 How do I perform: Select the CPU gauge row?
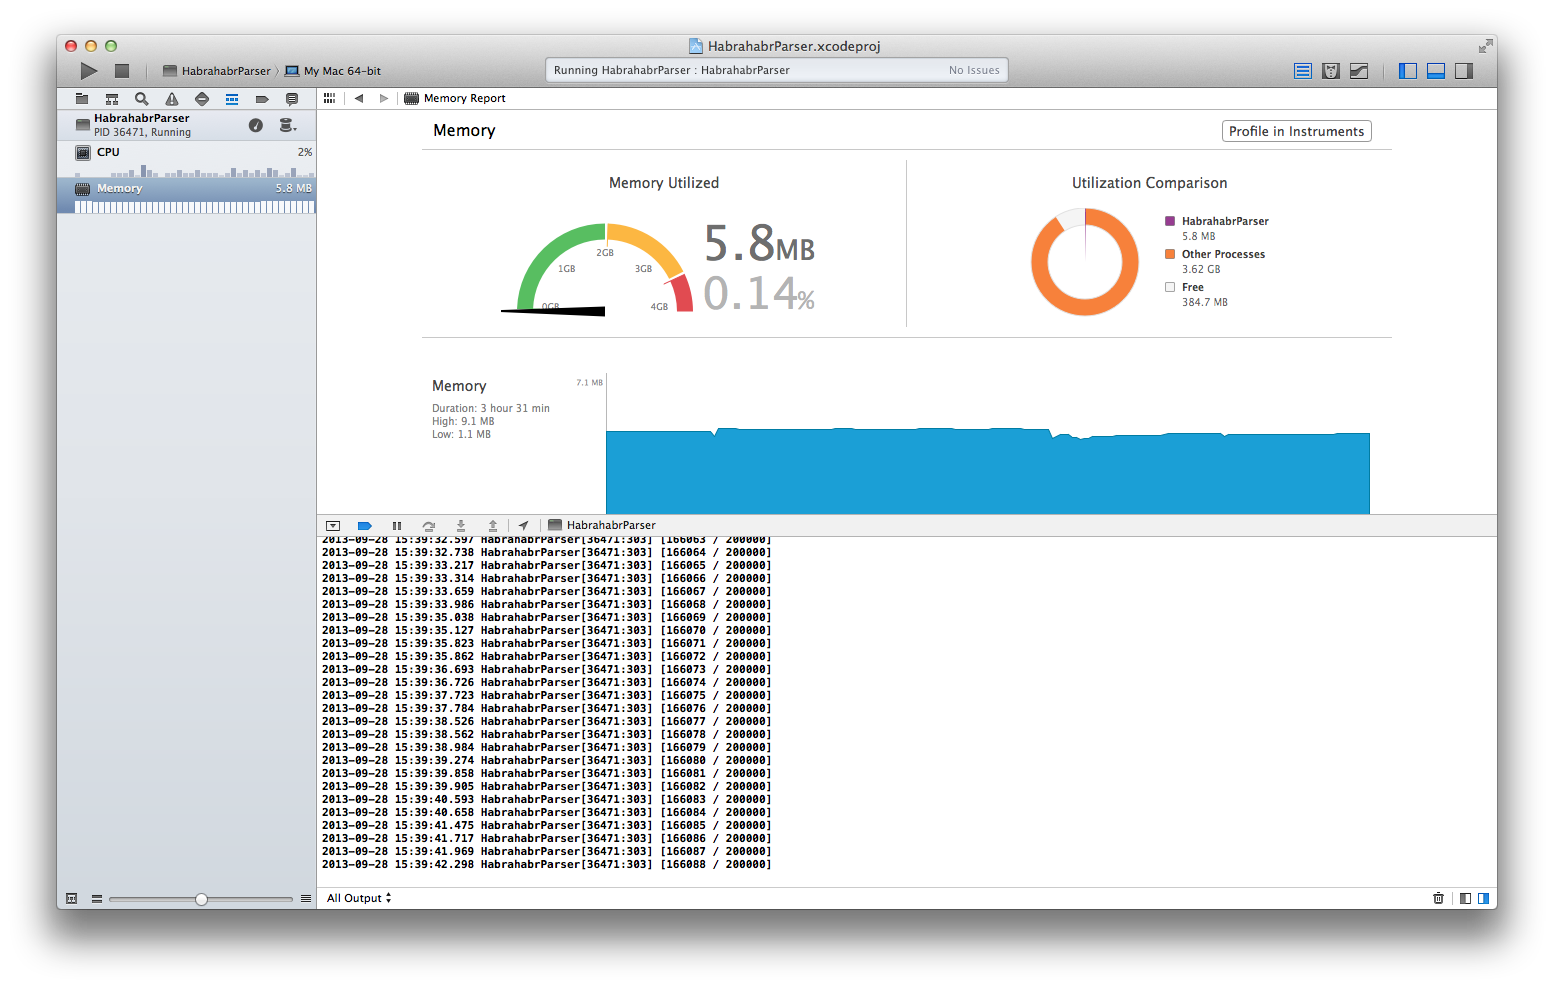(186, 159)
